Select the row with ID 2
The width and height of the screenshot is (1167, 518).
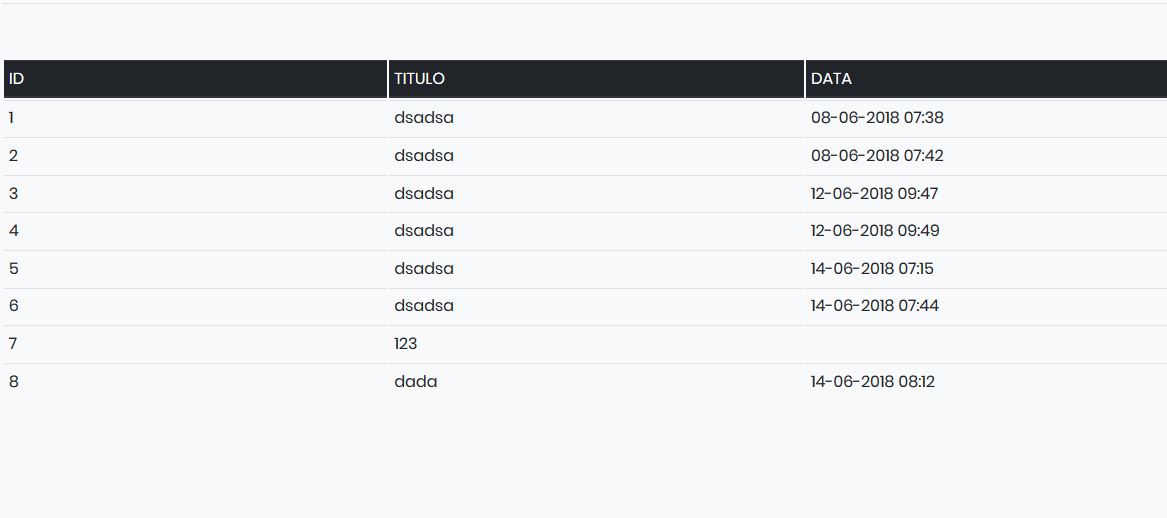585,156
